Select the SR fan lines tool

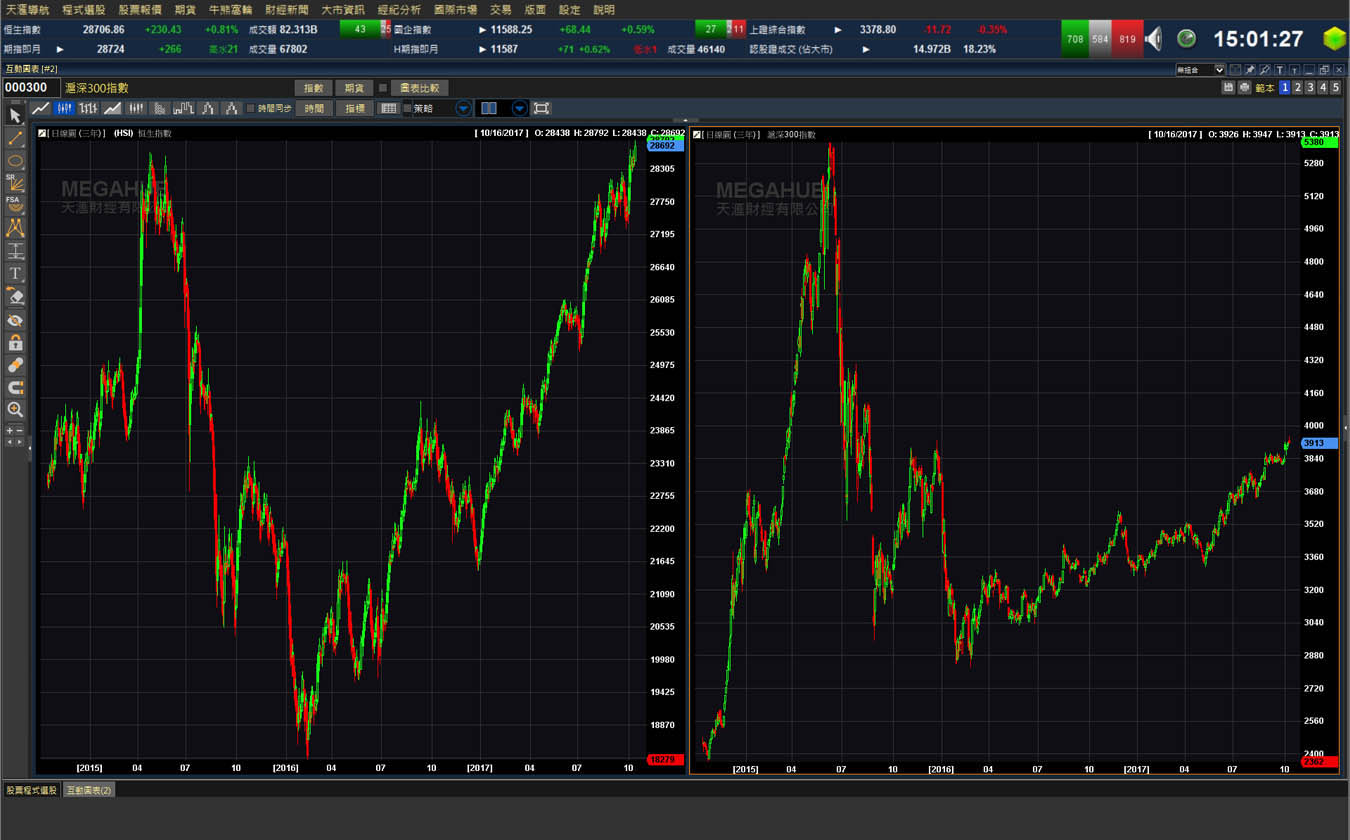(15, 183)
